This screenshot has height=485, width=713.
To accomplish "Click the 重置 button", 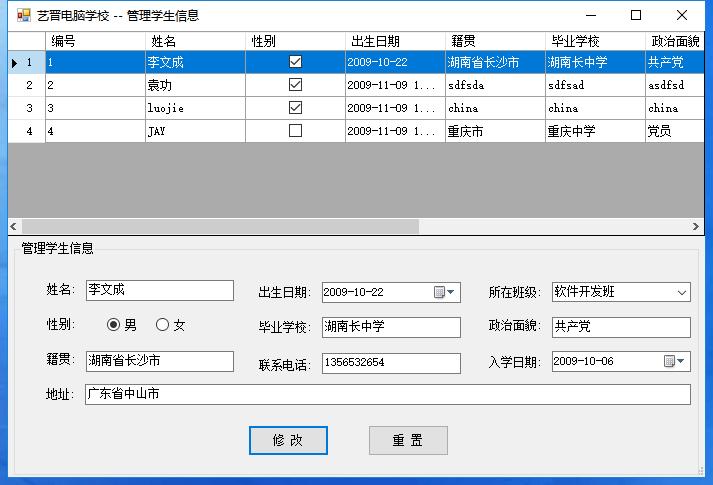I will coord(408,440).
